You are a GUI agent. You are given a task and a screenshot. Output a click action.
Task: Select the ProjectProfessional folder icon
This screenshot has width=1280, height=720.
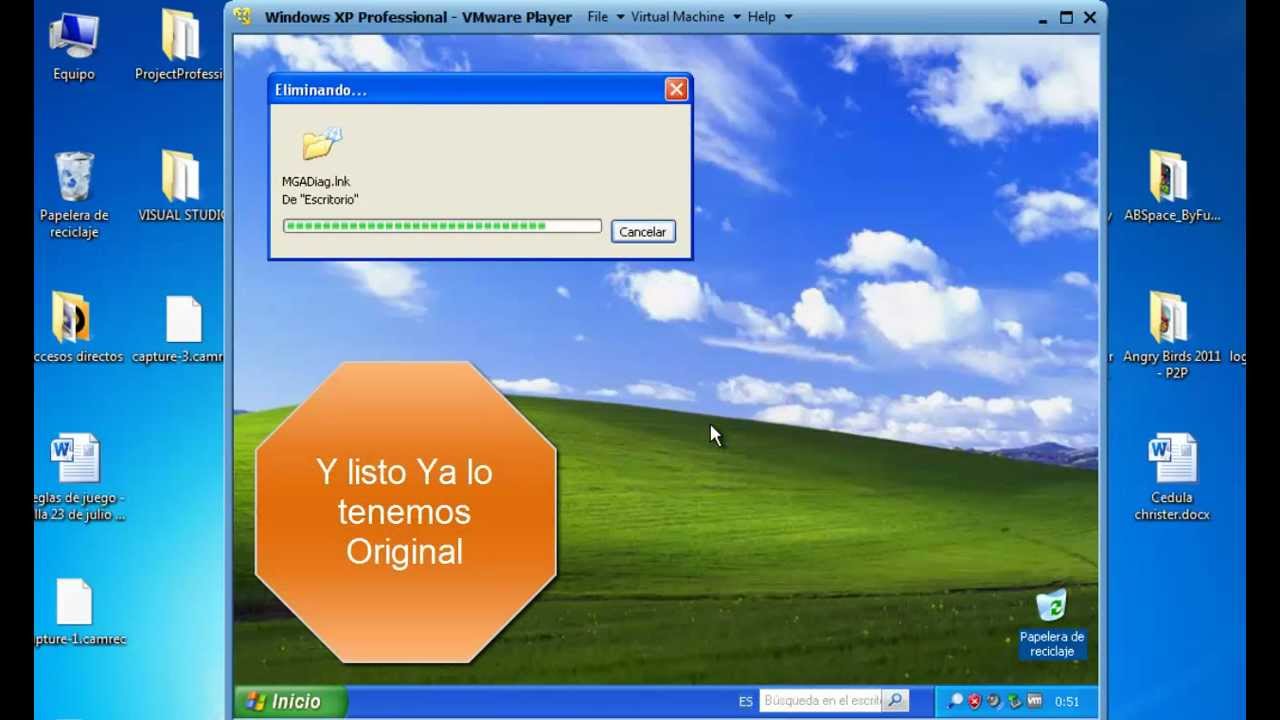click(180, 46)
